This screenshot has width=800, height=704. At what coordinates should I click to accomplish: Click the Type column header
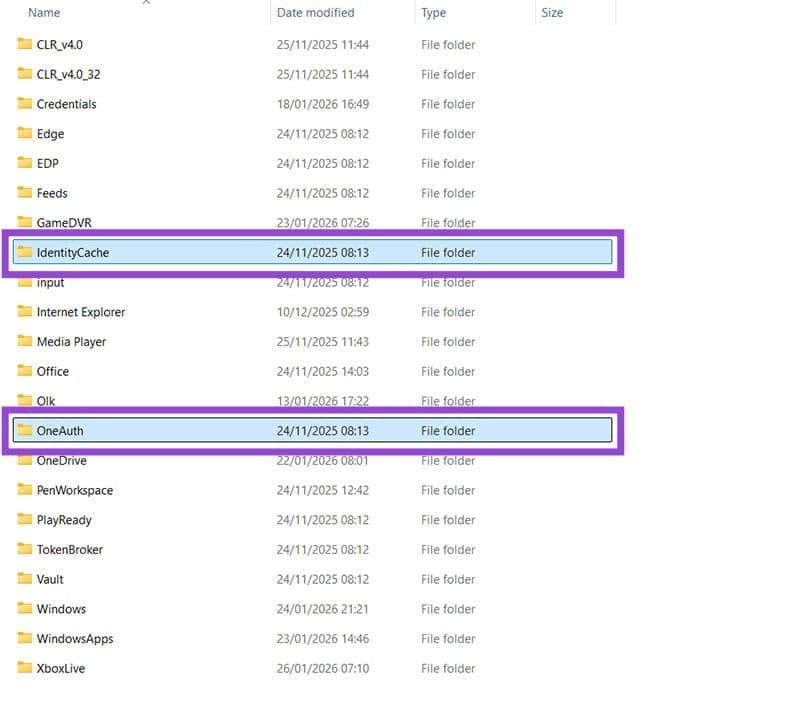tap(434, 13)
